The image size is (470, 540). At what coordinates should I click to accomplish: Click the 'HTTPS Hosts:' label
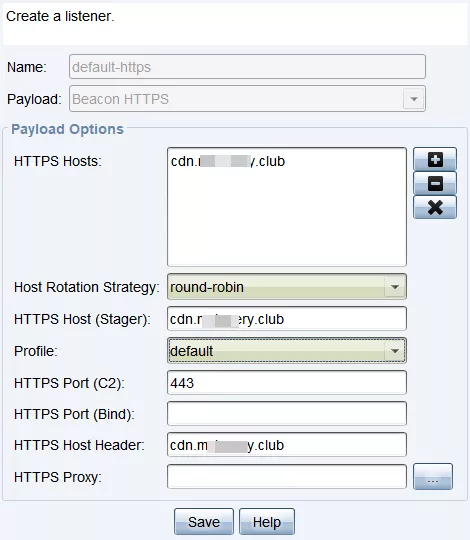coord(58,161)
